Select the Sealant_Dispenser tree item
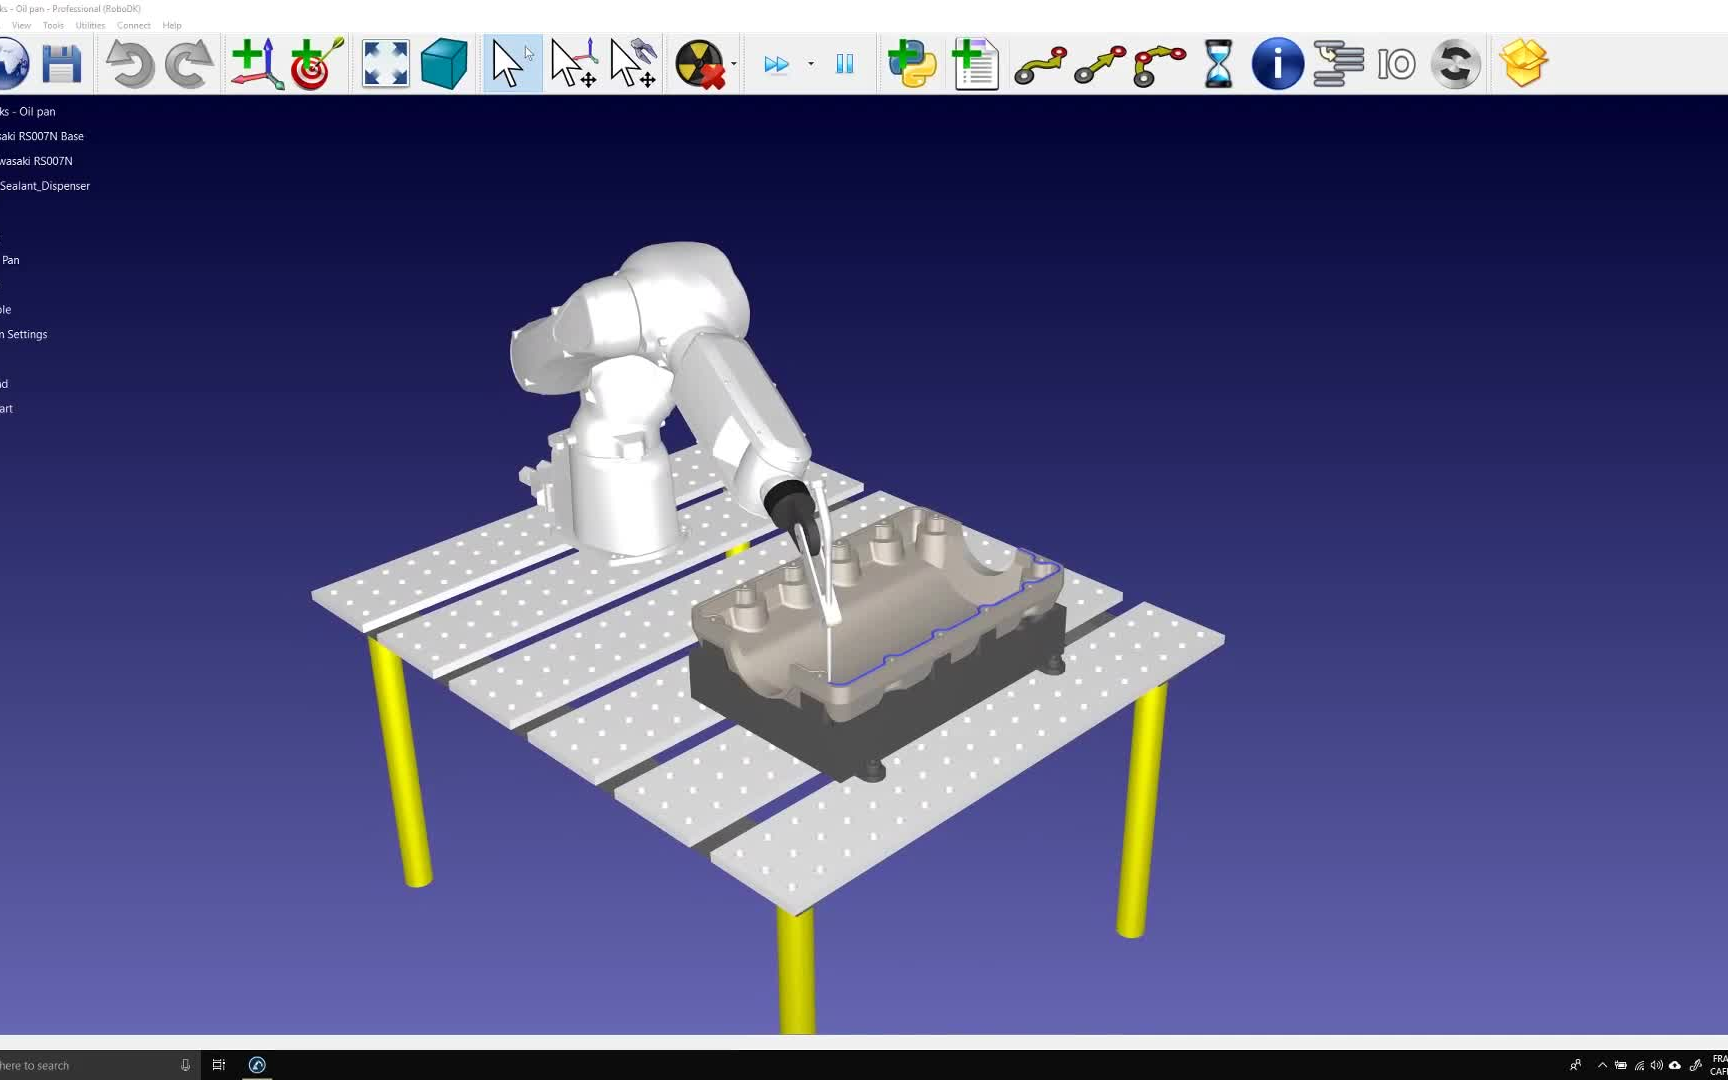 [x=46, y=186]
